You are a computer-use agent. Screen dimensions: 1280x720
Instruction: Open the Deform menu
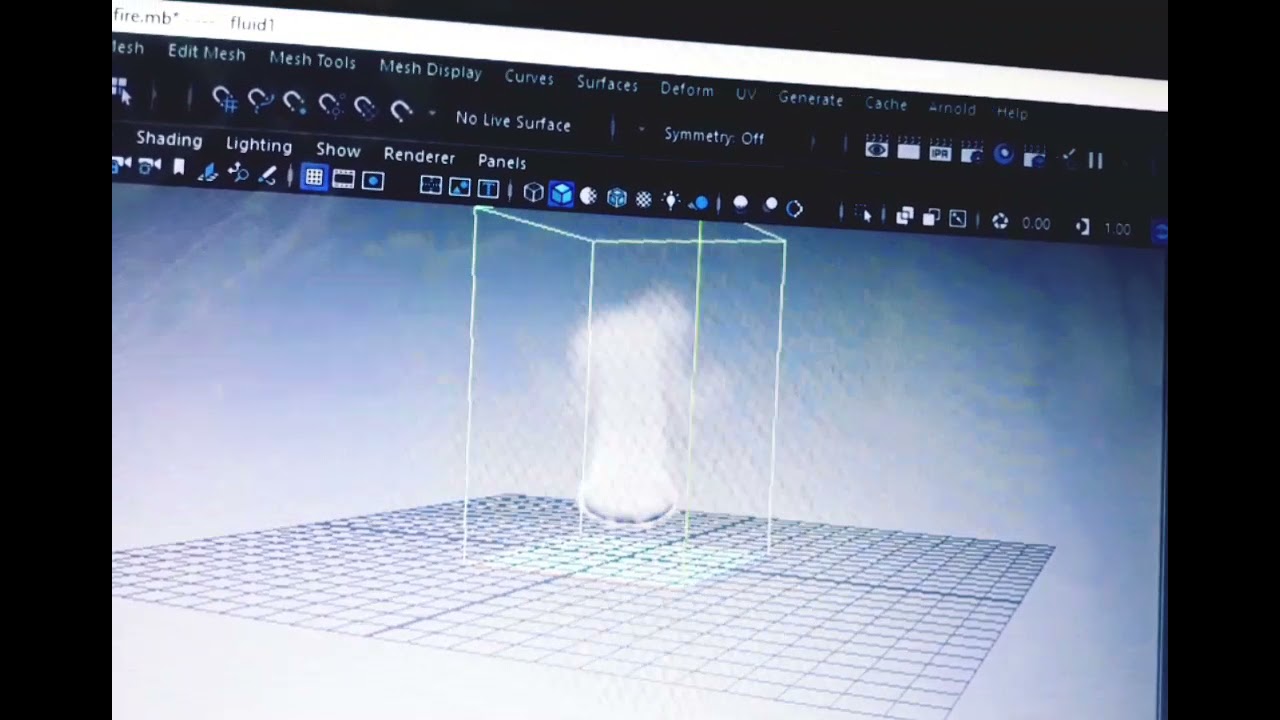pyautogui.click(x=687, y=89)
